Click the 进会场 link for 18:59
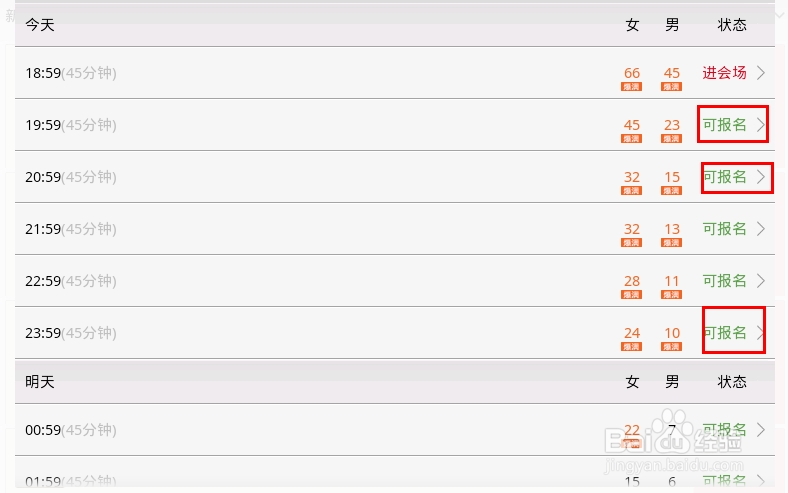 coord(724,73)
